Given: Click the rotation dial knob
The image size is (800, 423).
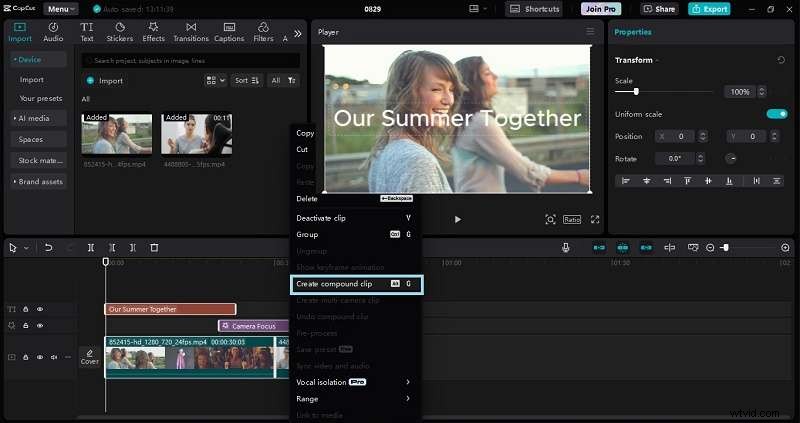Looking at the screenshot, I should point(732,159).
